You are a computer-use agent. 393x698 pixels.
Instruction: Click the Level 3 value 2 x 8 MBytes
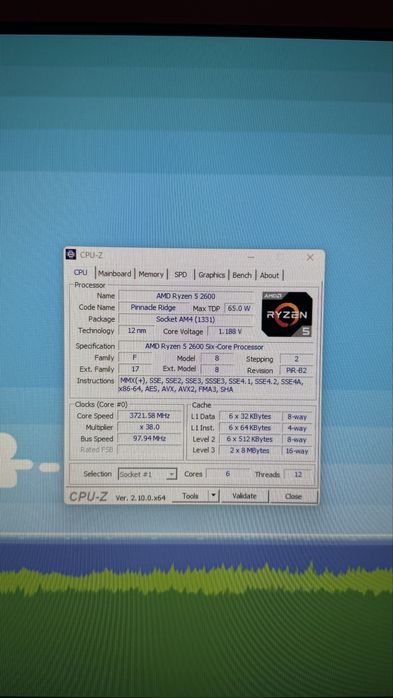(250, 450)
